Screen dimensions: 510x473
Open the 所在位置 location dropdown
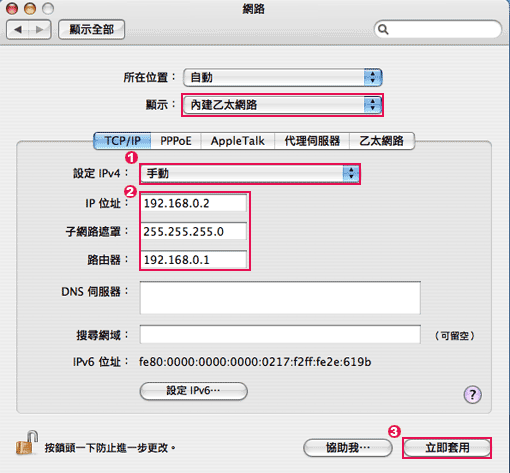tap(283, 77)
